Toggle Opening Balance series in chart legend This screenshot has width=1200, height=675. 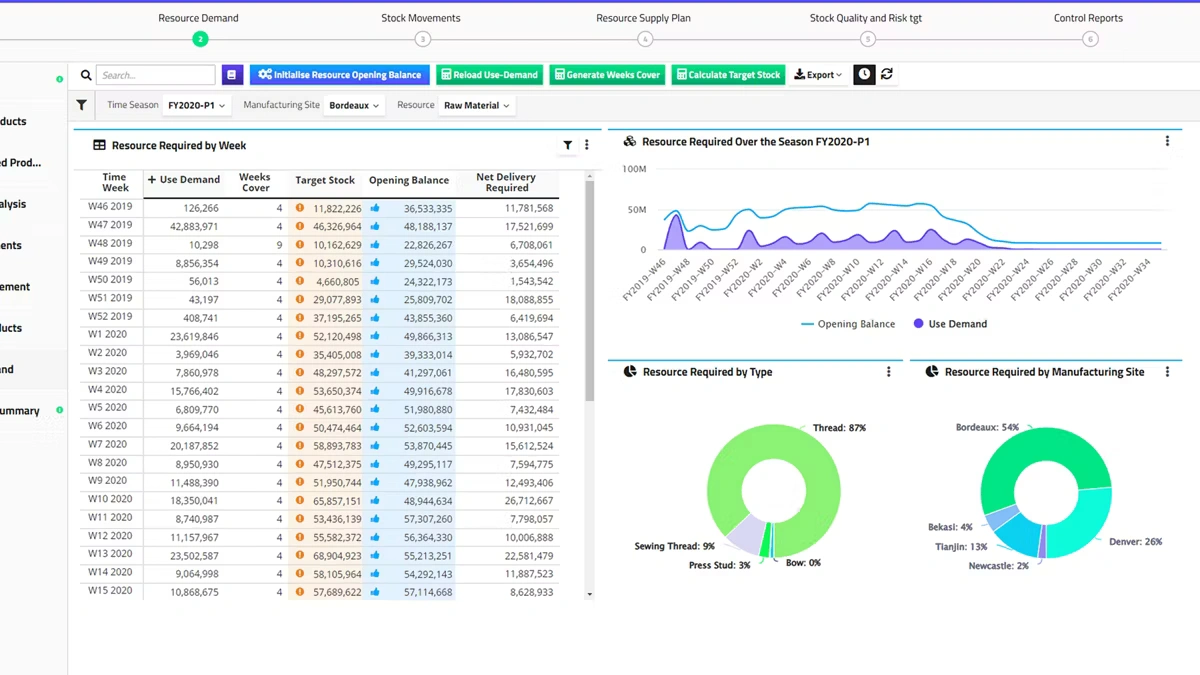847,324
